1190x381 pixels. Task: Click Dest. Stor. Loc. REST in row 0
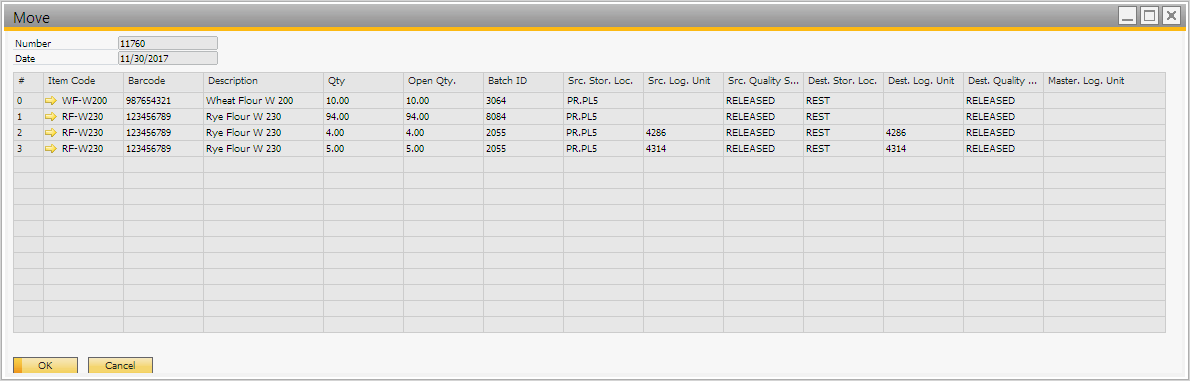[843, 101]
